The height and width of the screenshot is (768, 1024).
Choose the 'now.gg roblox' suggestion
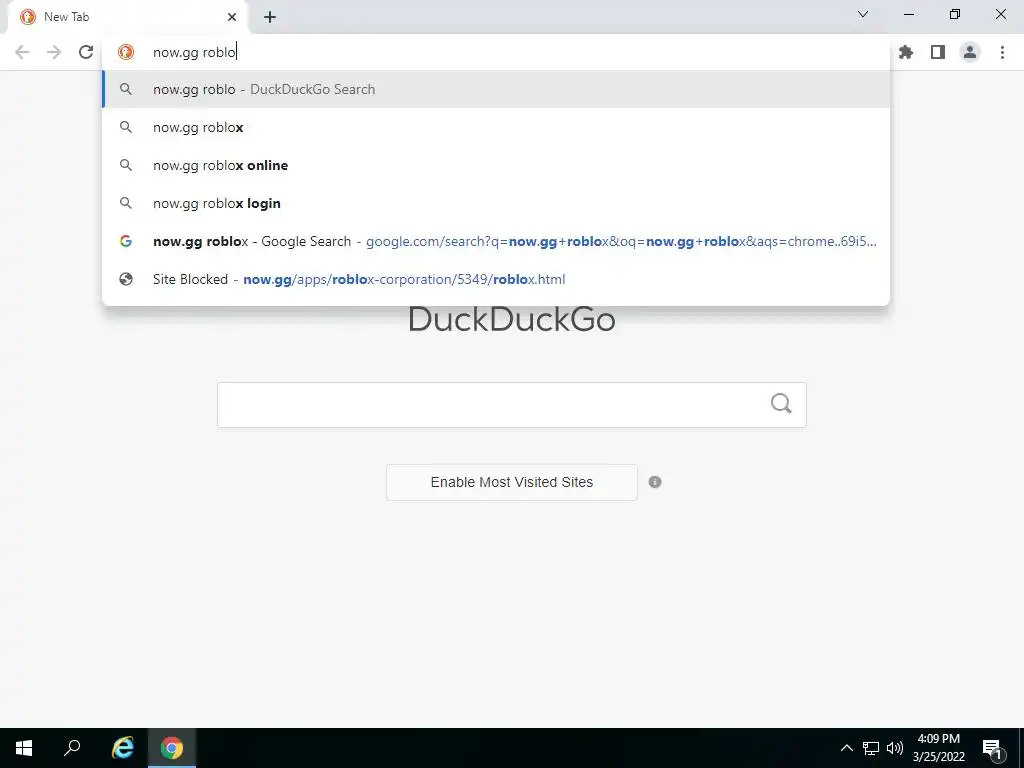pos(496,127)
